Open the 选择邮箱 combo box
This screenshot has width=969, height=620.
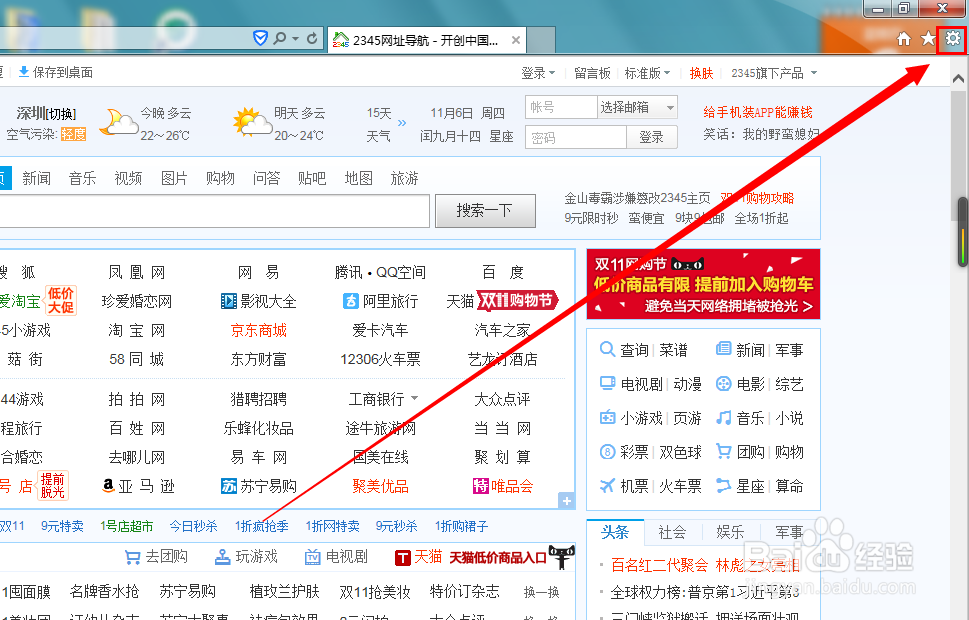click(637, 108)
